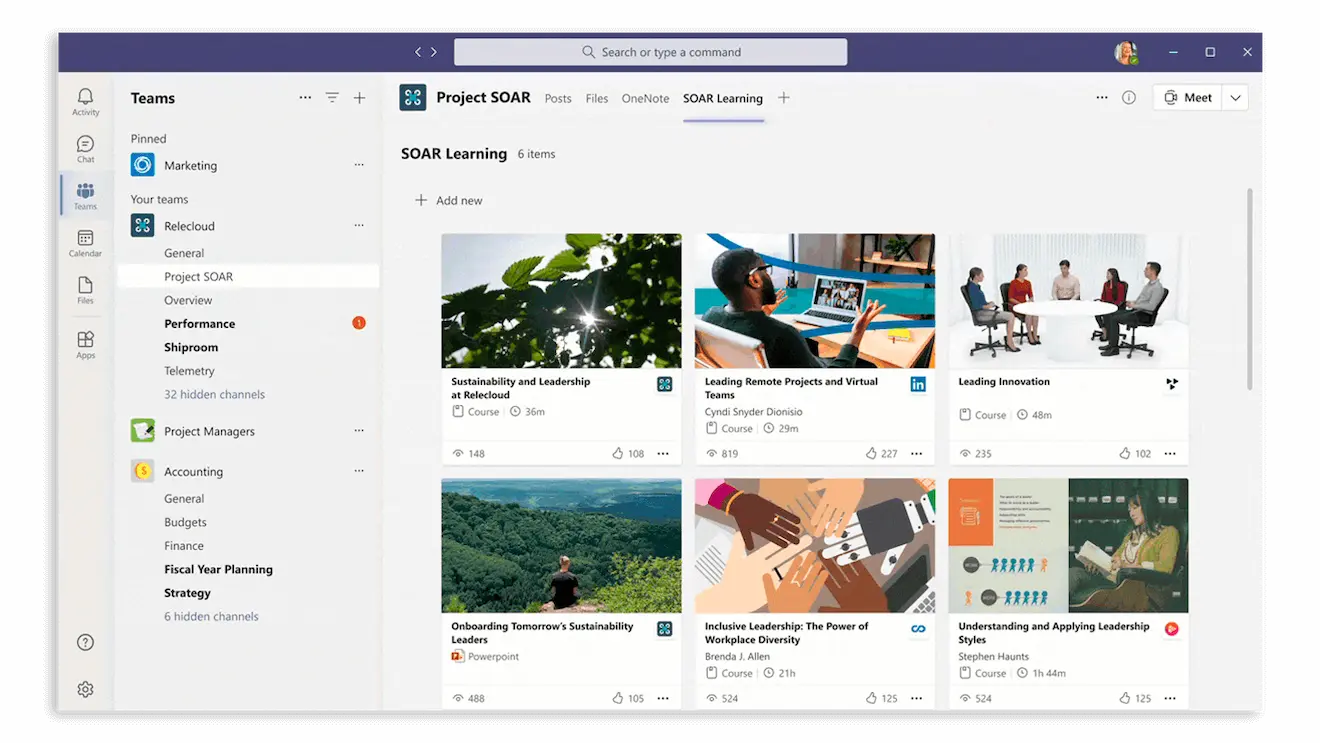Click the plus icon to join or create team

tap(360, 98)
